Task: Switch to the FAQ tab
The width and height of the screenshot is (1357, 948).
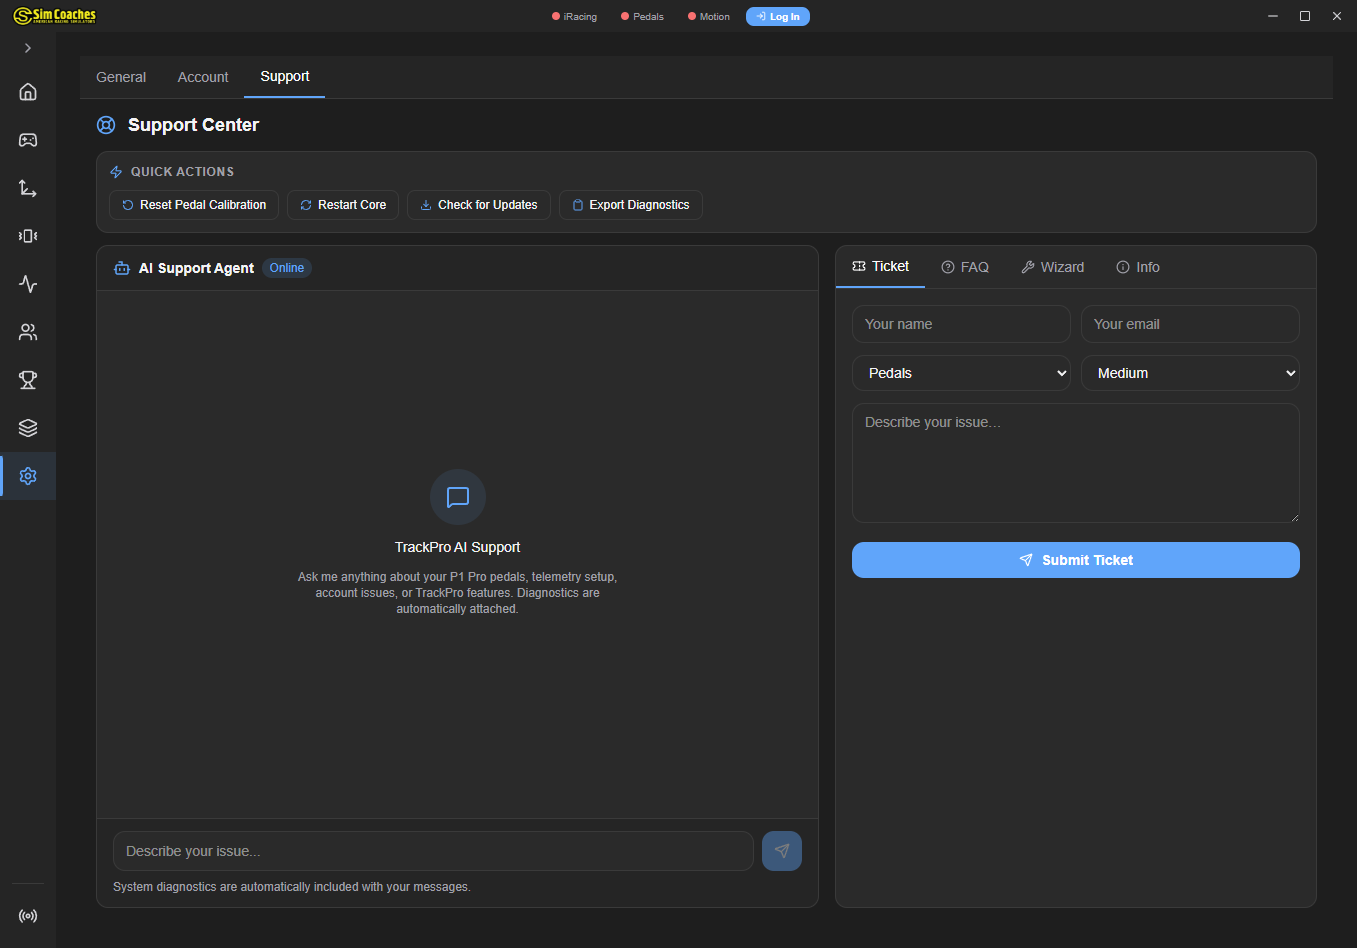Action: pos(964,266)
